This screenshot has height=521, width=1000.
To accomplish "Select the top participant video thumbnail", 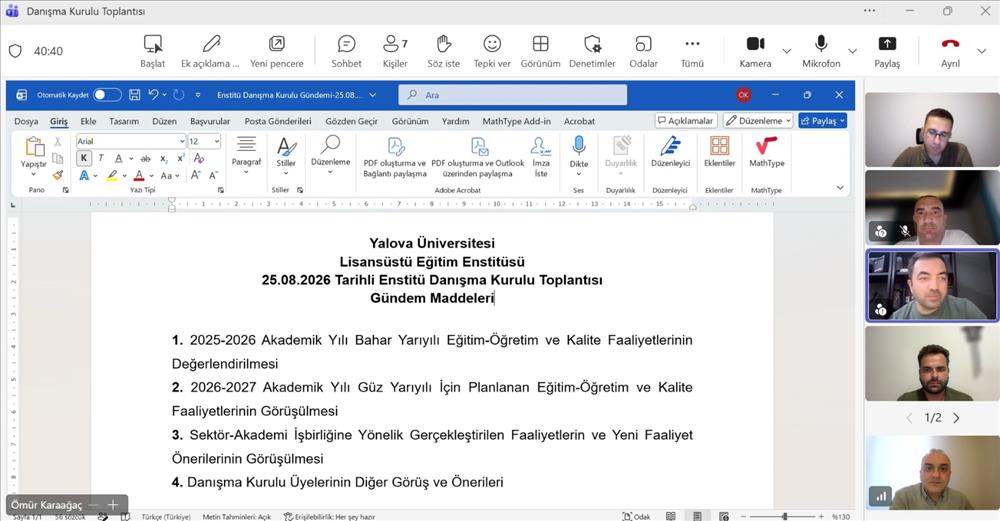I will coord(932,129).
